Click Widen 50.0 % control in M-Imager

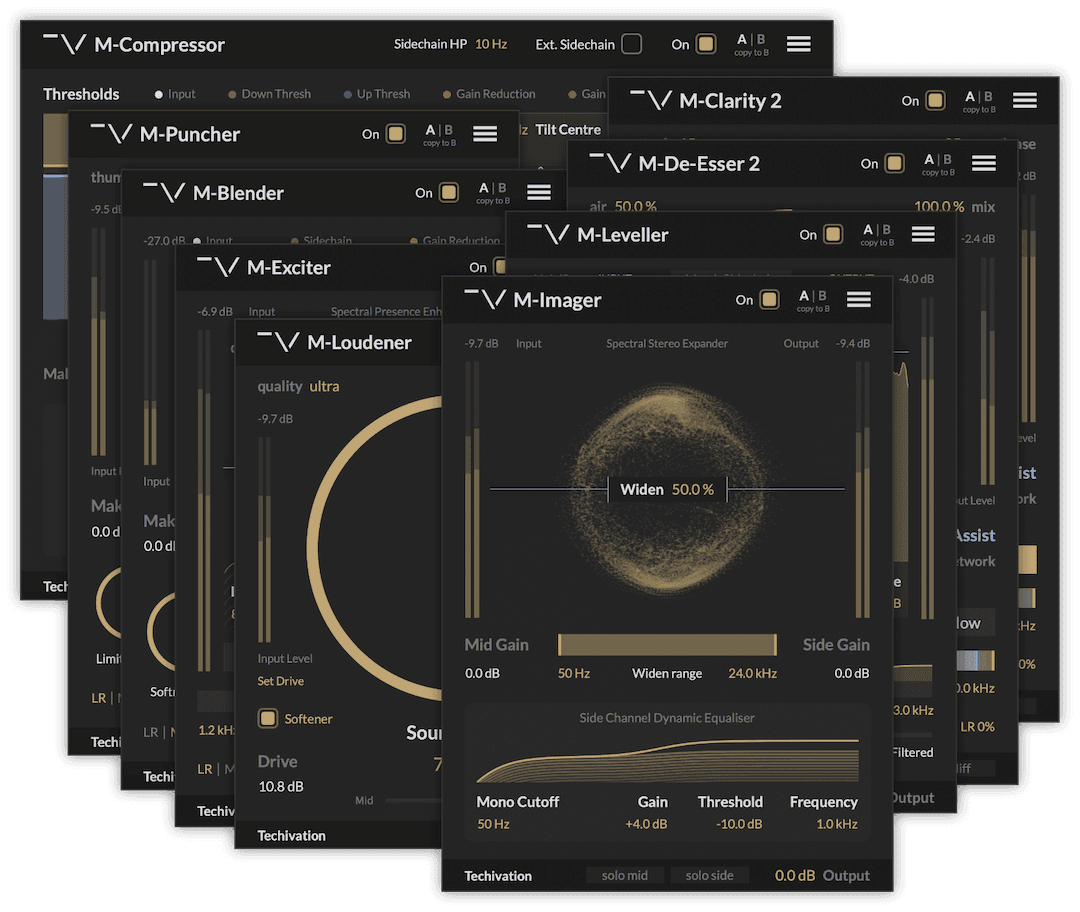coord(667,489)
